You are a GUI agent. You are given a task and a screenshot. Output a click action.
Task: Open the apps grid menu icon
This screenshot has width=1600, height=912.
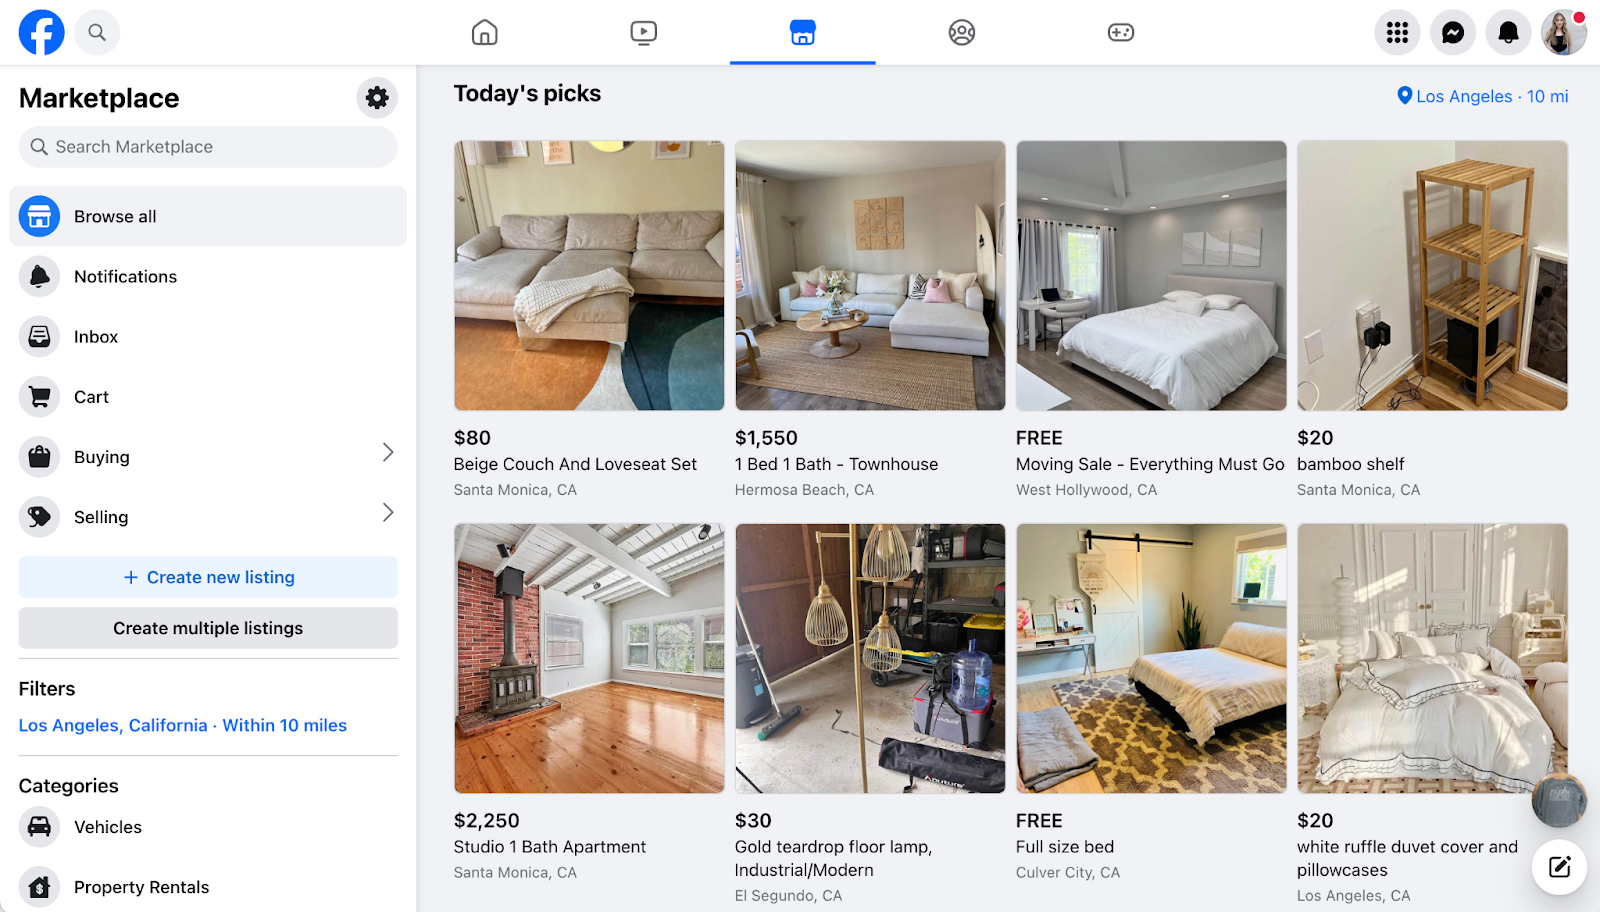point(1397,33)
